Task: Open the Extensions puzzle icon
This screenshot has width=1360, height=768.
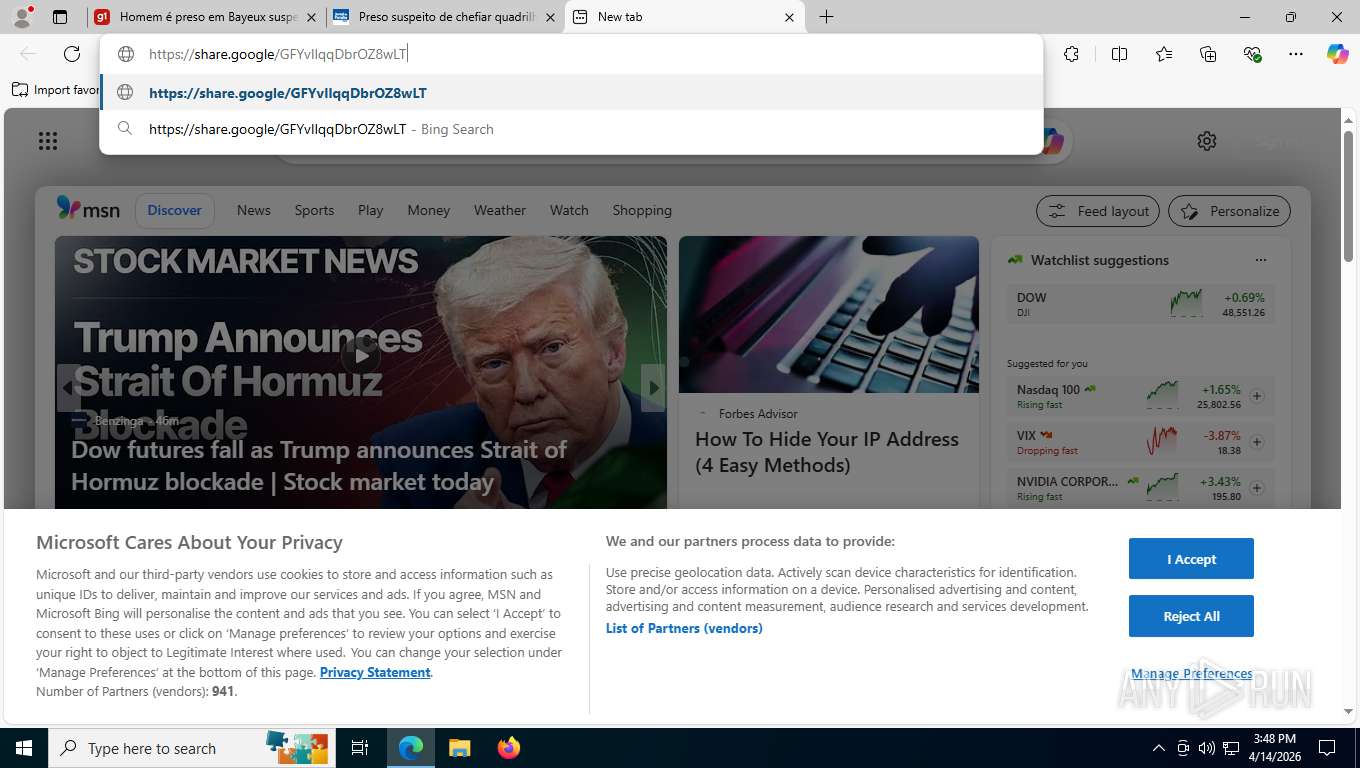Action: (x=1071, y=54)
